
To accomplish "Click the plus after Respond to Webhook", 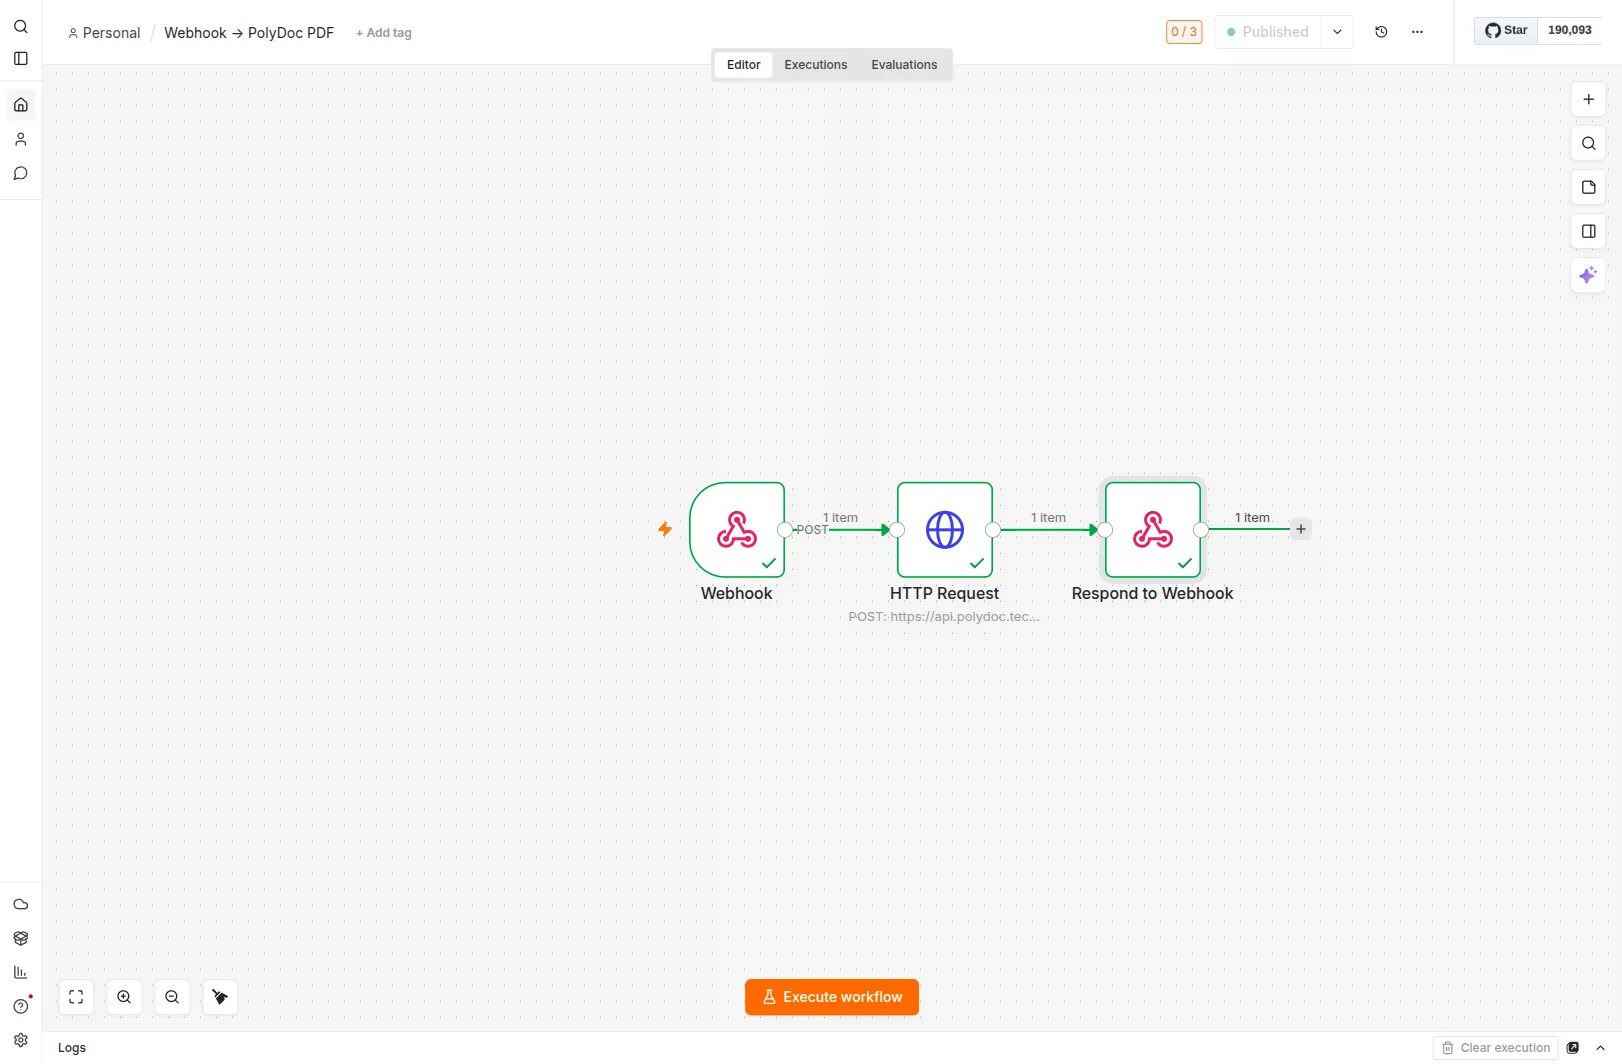I will [1300, 529].
